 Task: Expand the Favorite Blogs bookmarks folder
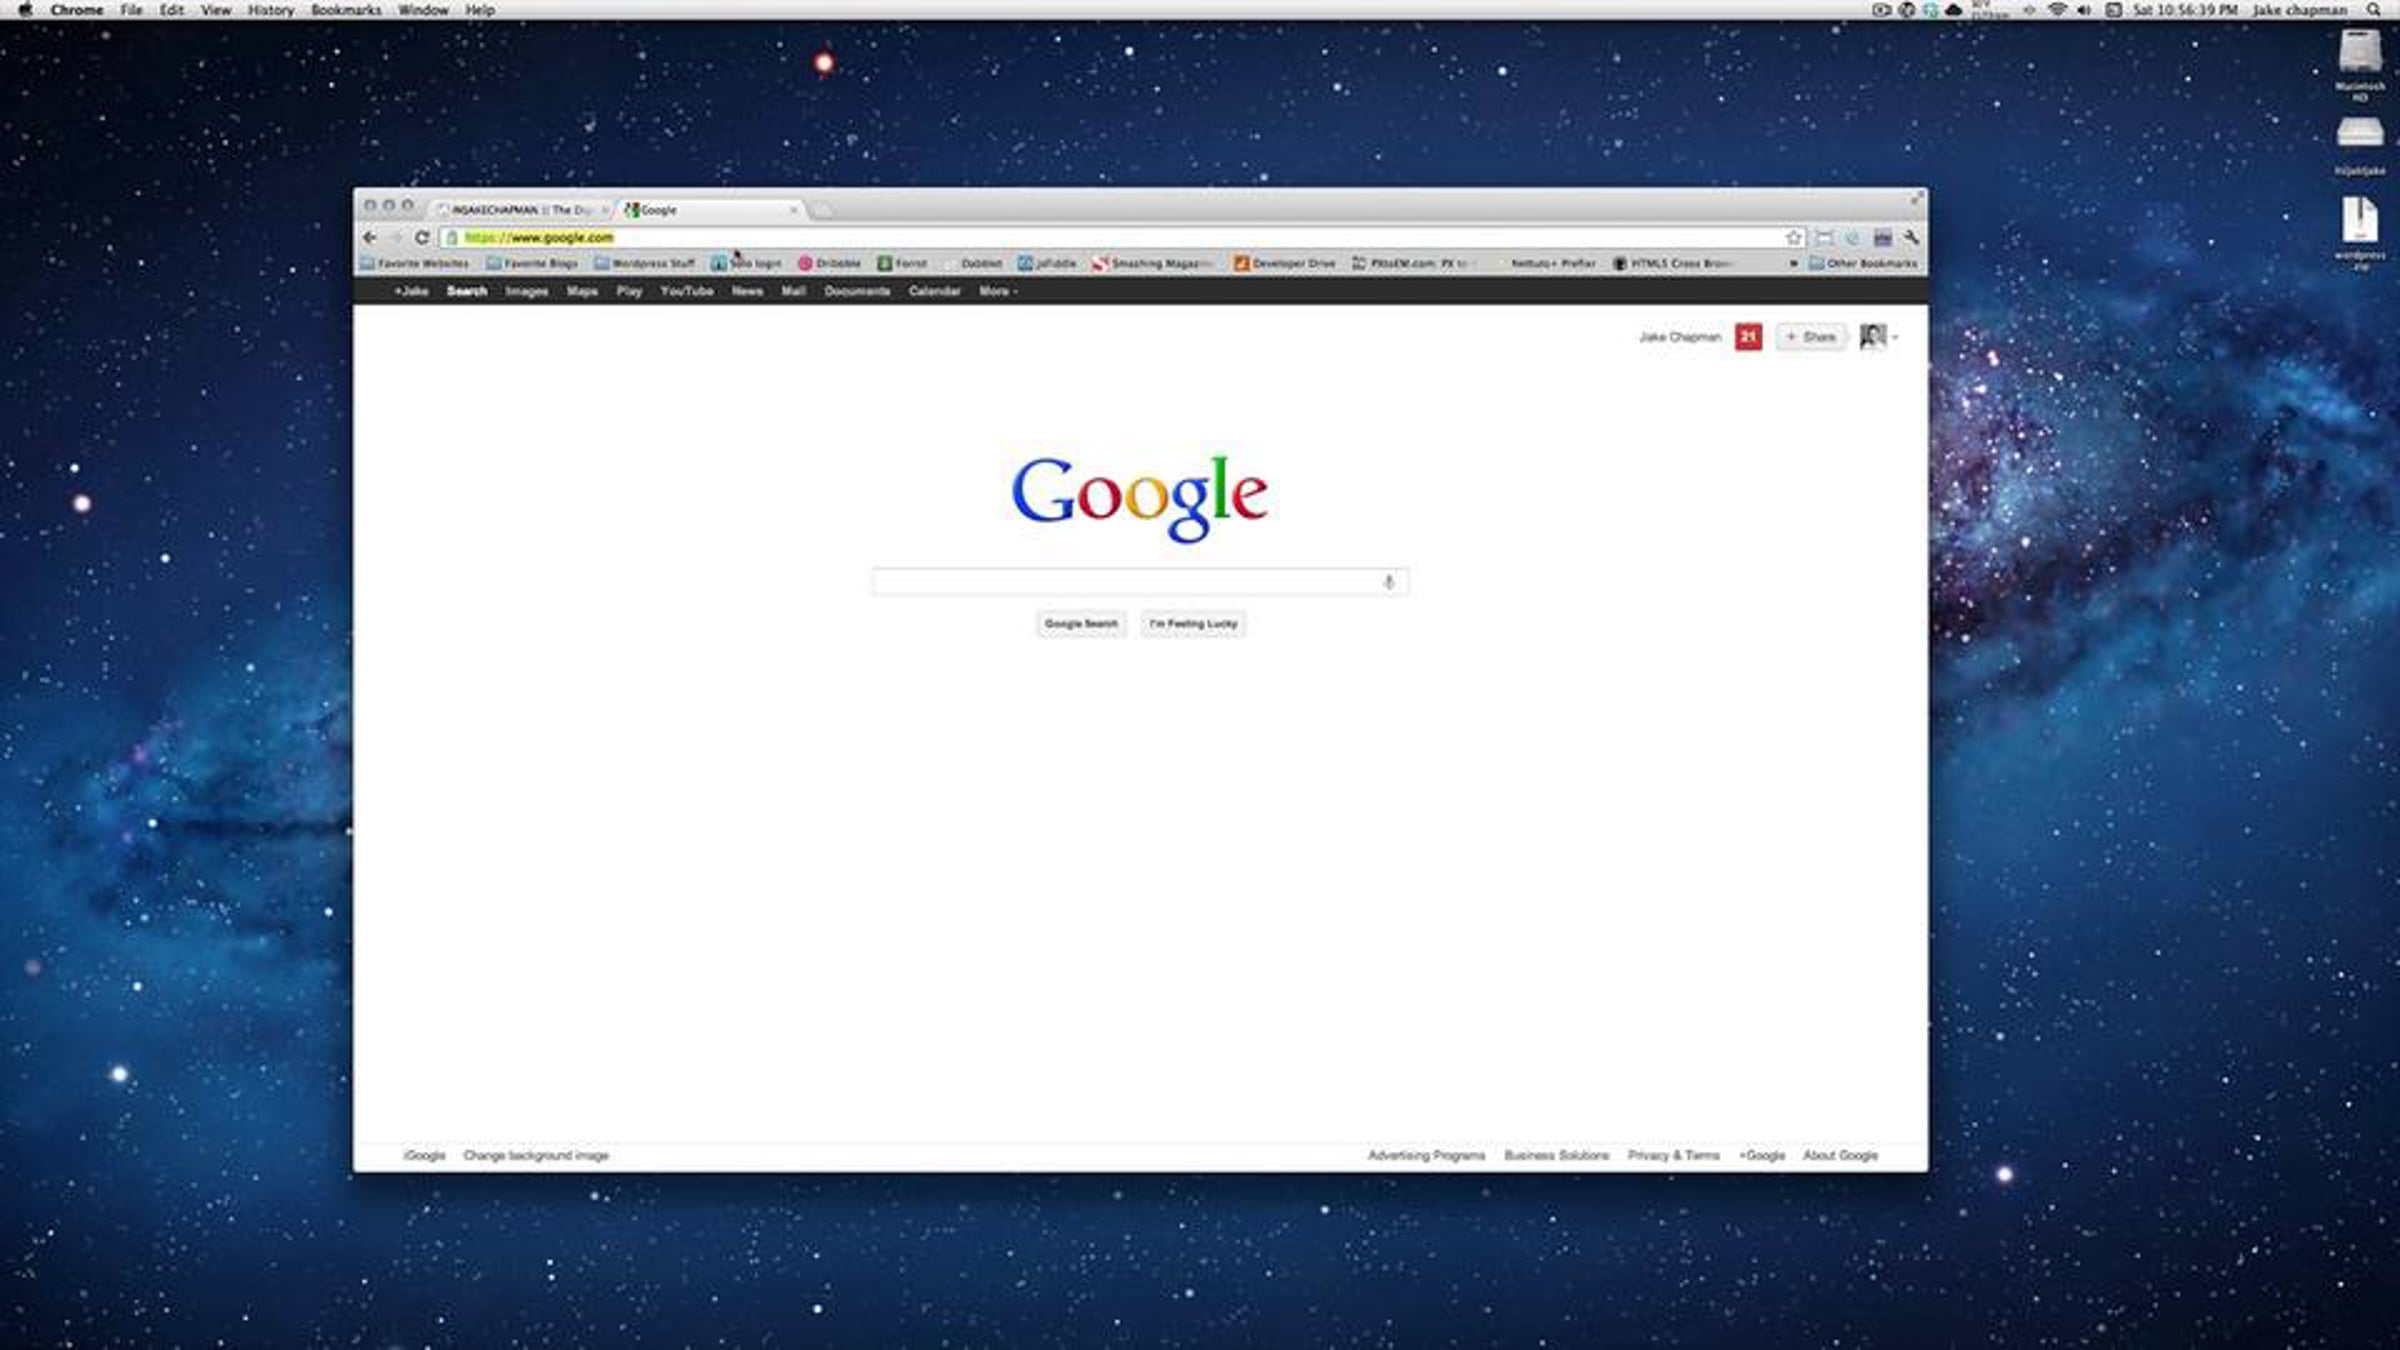click(531, 263)
